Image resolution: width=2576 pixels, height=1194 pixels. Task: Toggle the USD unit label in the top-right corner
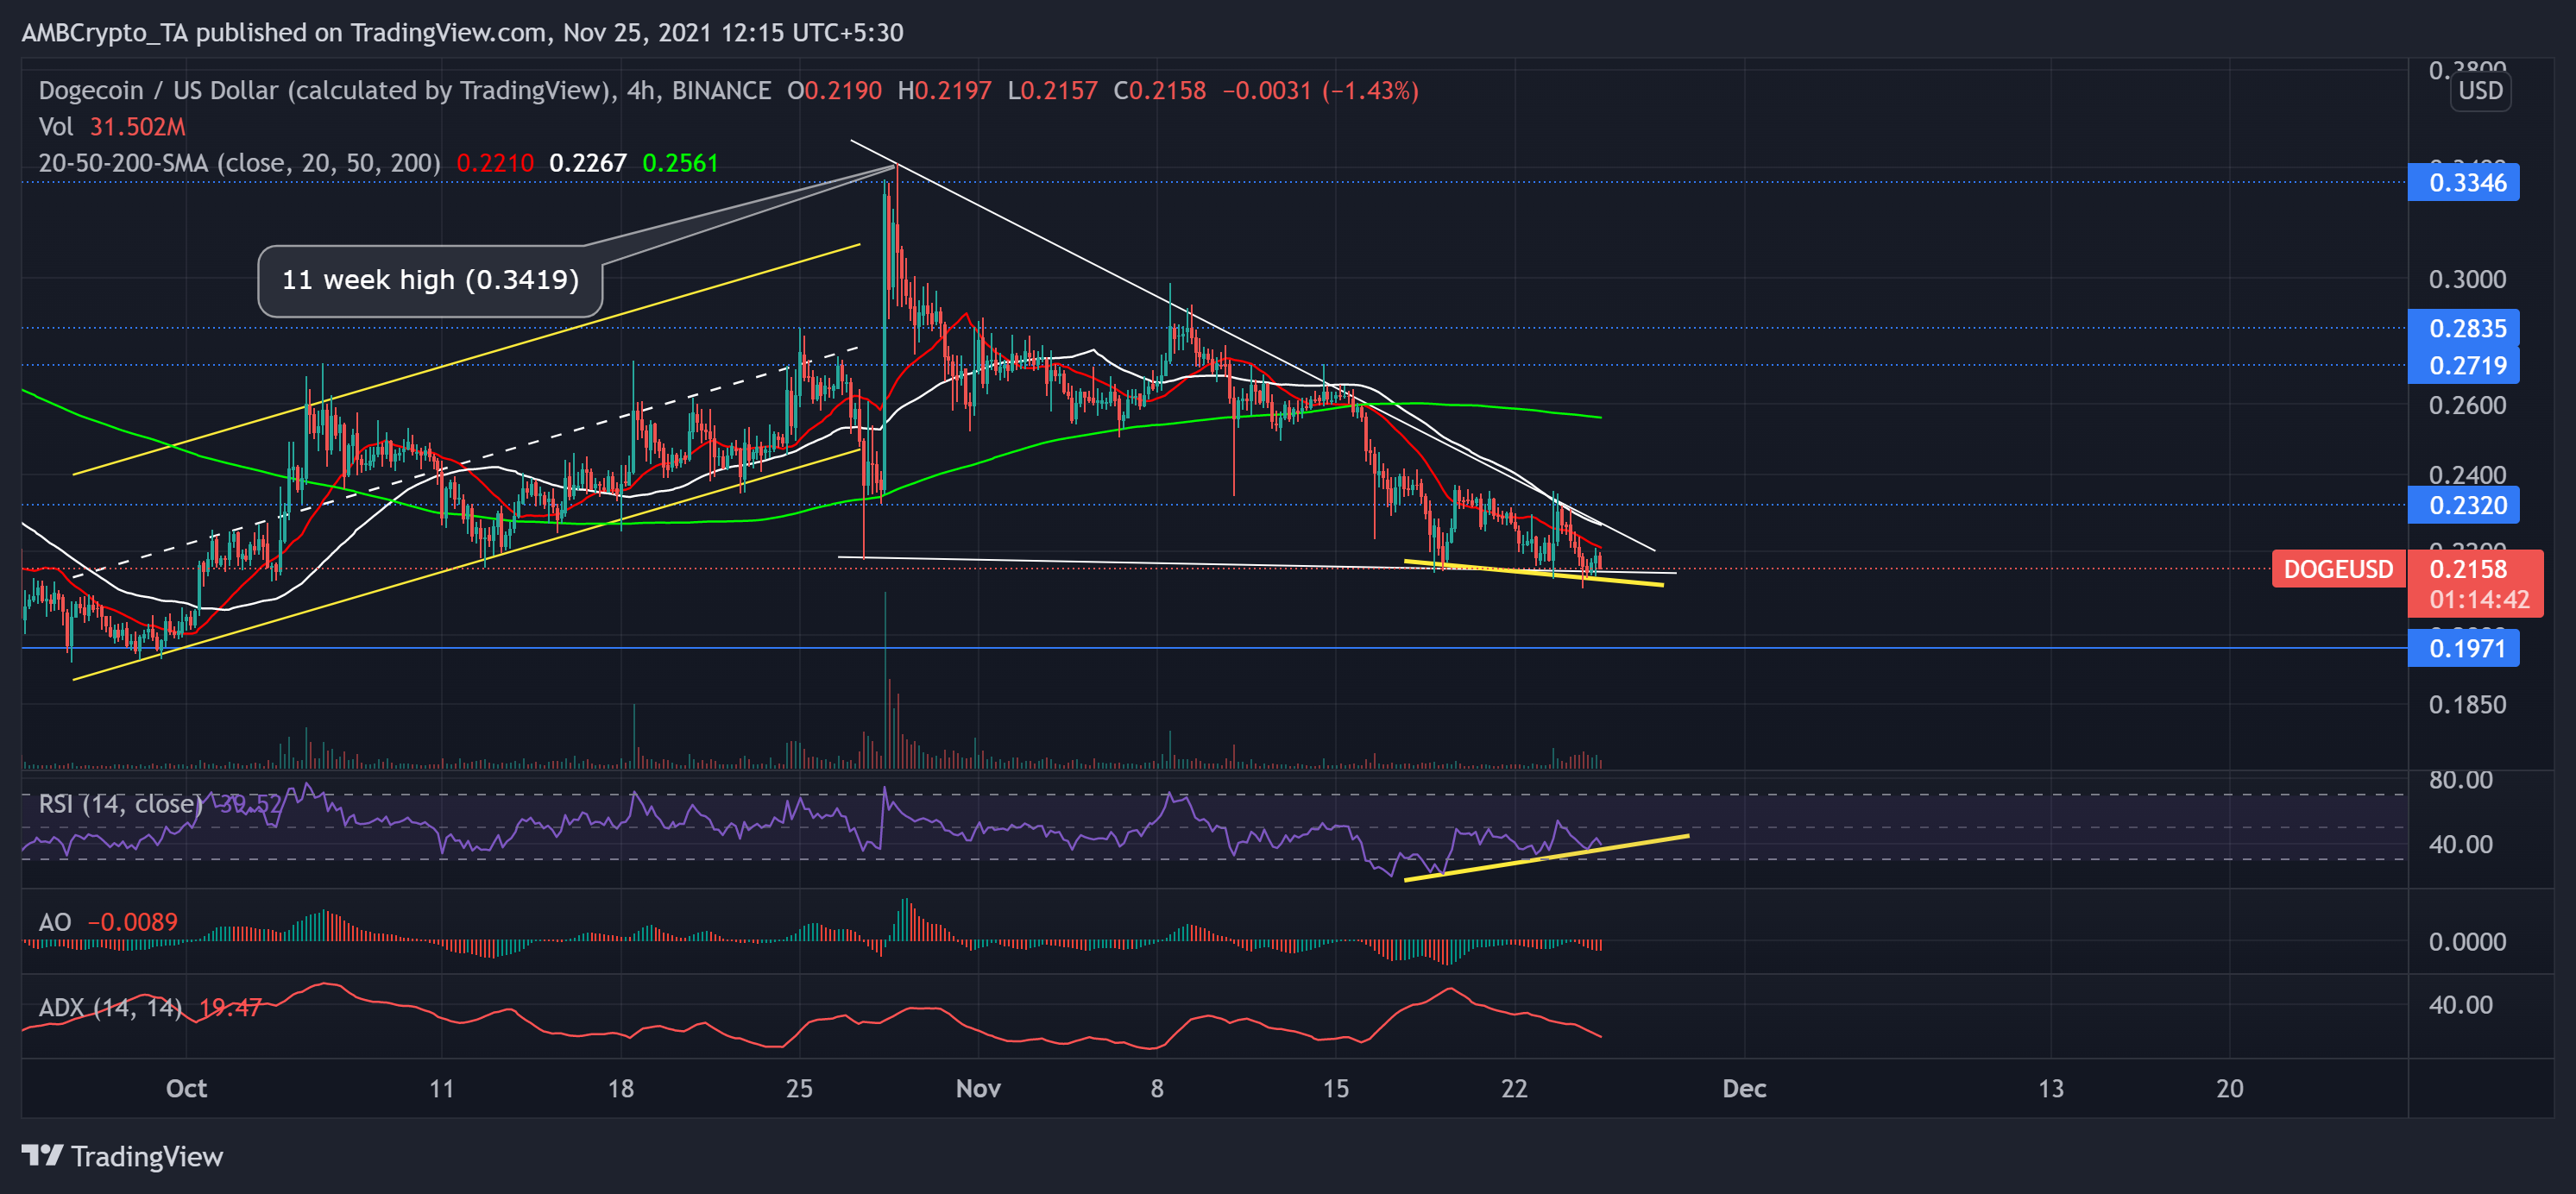coord(2482,91)
